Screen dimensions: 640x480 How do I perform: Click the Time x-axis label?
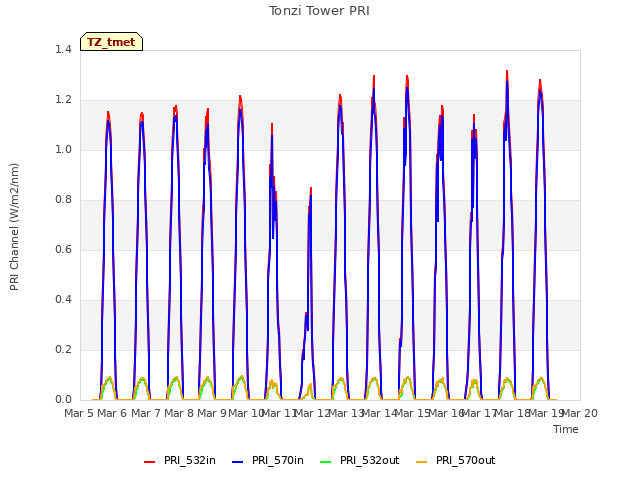pos(566,429)
